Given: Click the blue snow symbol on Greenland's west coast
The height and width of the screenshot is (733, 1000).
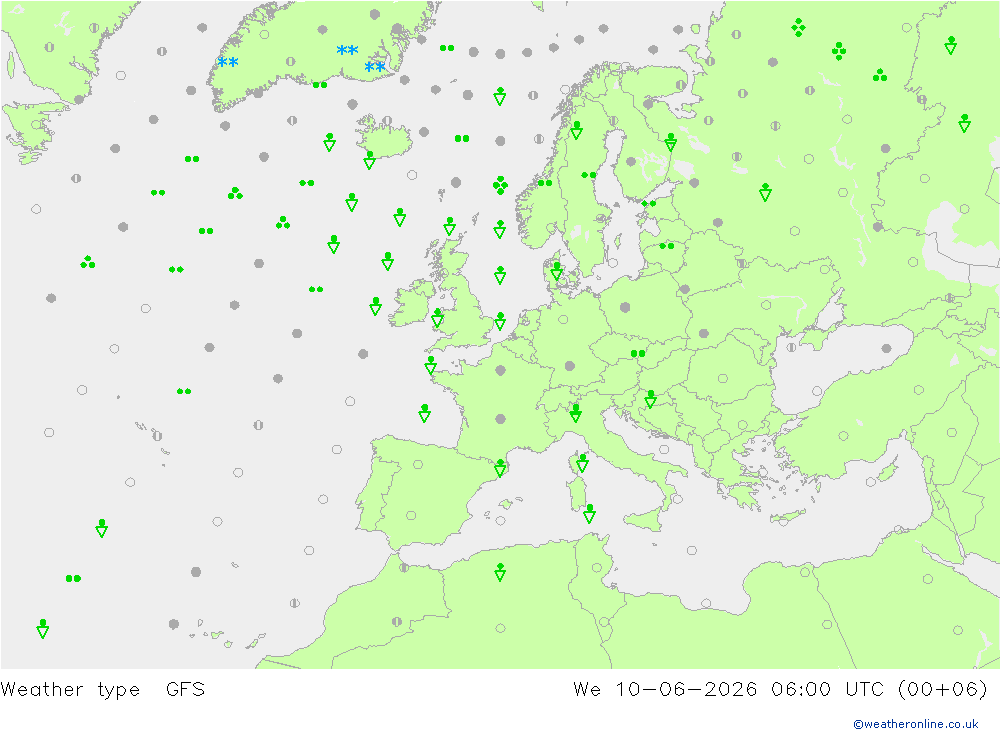Looking at the screenshot, I should [228, 62].
